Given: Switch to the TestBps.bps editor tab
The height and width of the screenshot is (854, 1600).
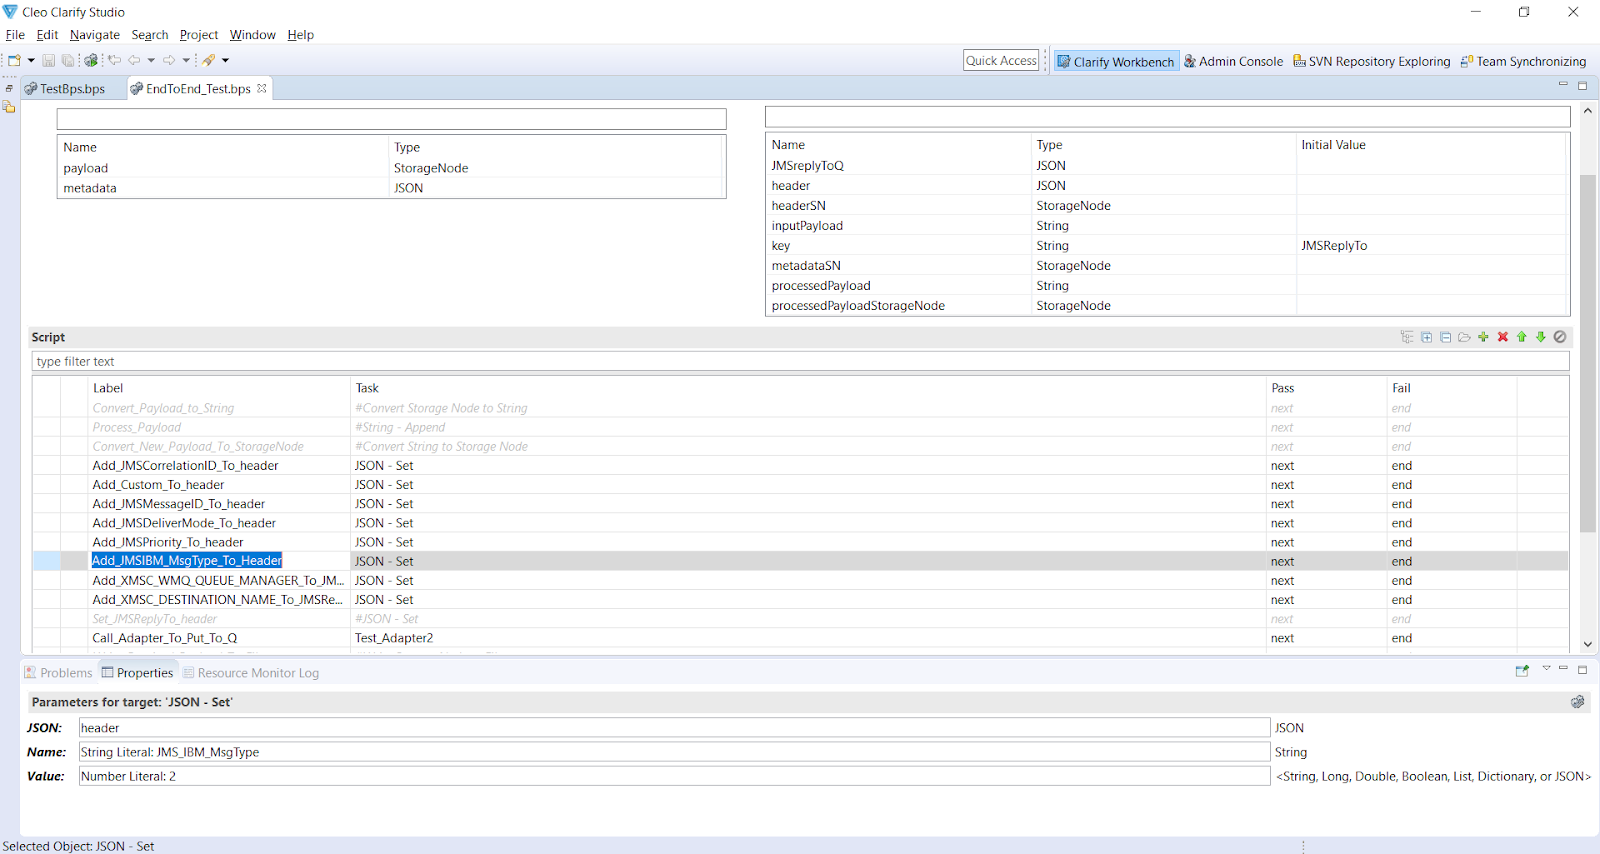Looking at the screenshot, I should pos(65,88).
